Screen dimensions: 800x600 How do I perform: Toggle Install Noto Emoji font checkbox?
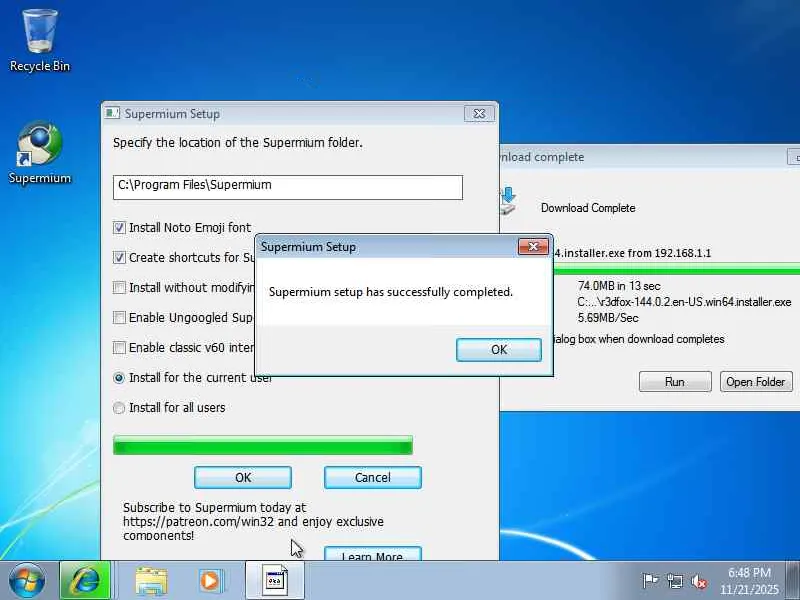[119, 228]
